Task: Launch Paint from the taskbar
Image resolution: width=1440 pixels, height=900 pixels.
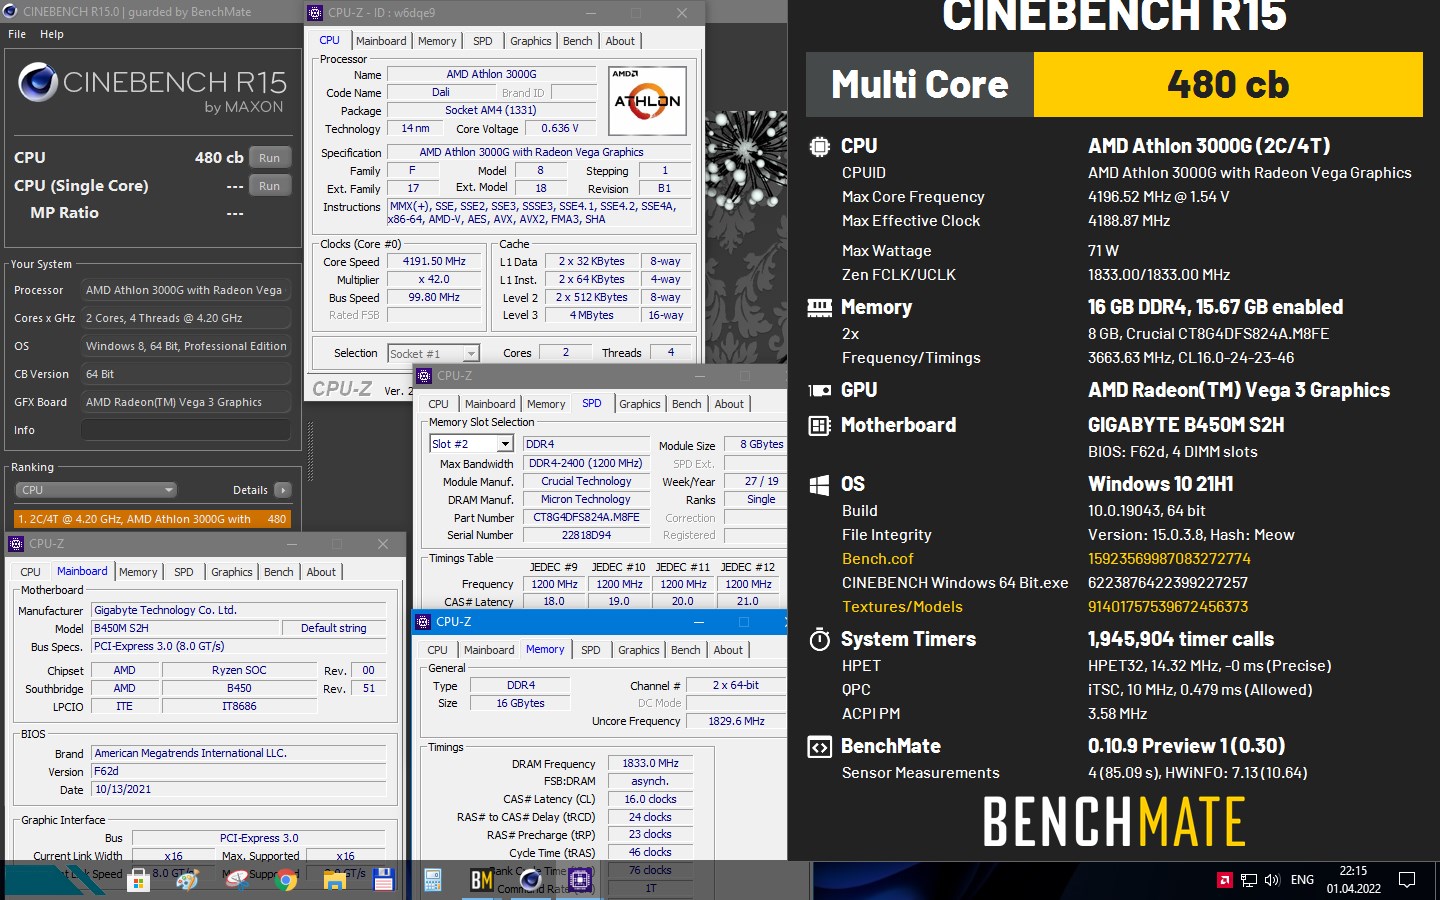Action: tap(187, 880)
